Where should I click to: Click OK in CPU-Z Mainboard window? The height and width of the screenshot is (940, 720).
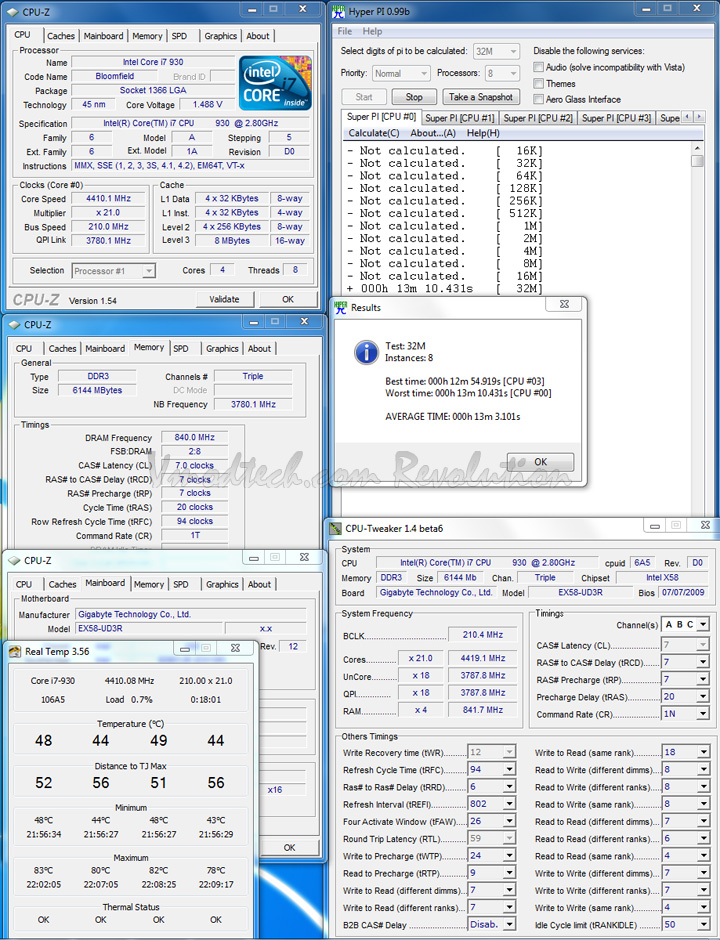coord(290,847)
